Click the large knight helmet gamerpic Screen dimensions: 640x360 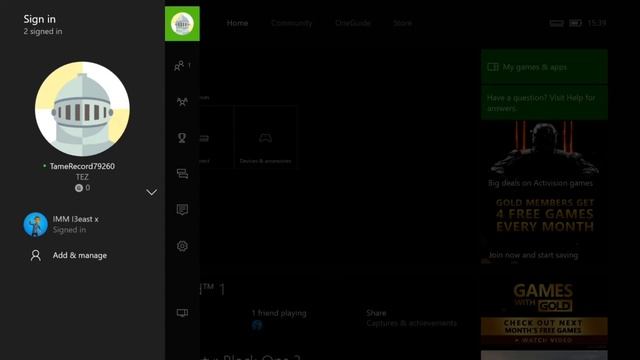82,109
